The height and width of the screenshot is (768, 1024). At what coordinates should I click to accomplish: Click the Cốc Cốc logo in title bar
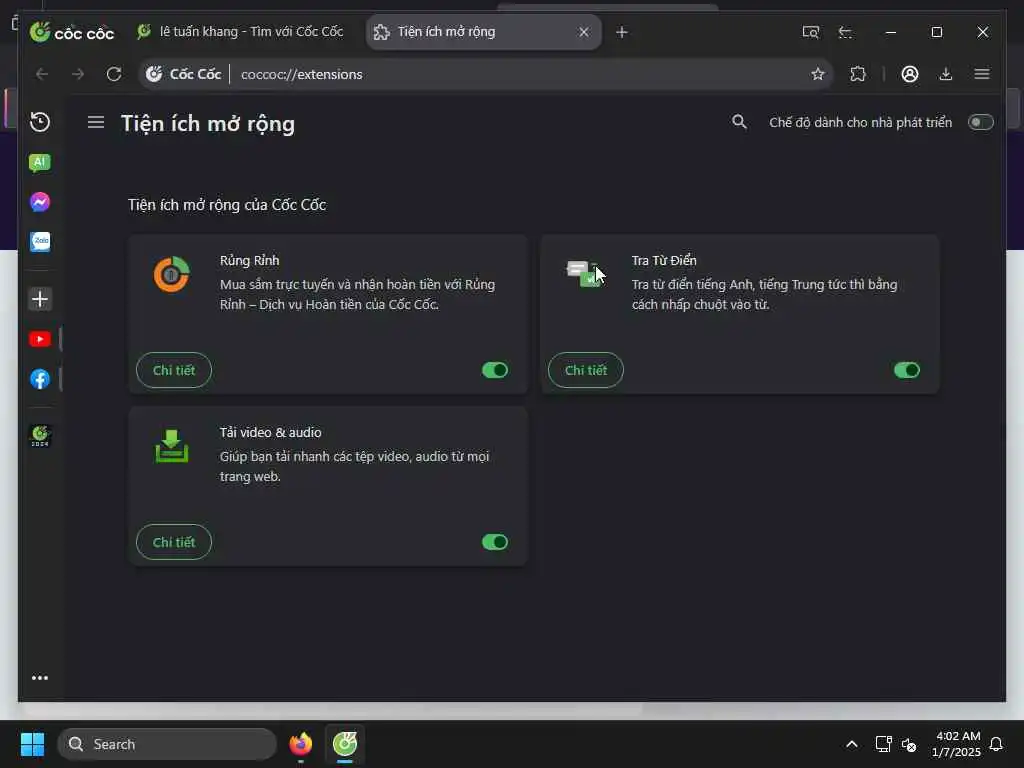(x=72, y=32)
